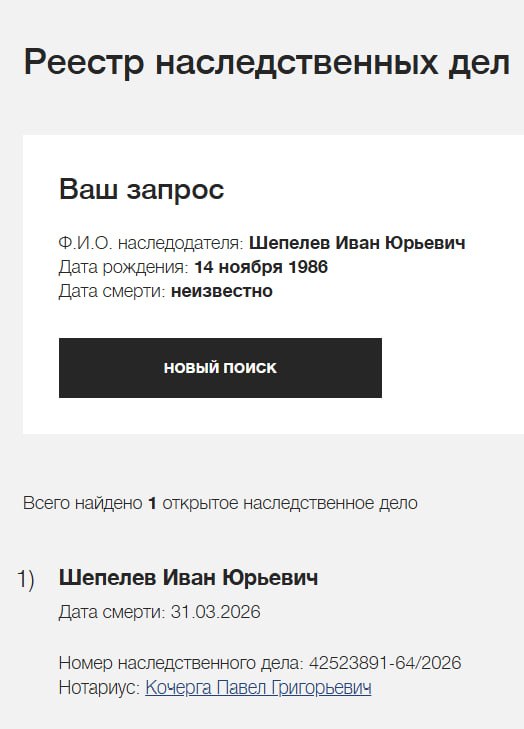Click bold count 1 in results summary

152,503
